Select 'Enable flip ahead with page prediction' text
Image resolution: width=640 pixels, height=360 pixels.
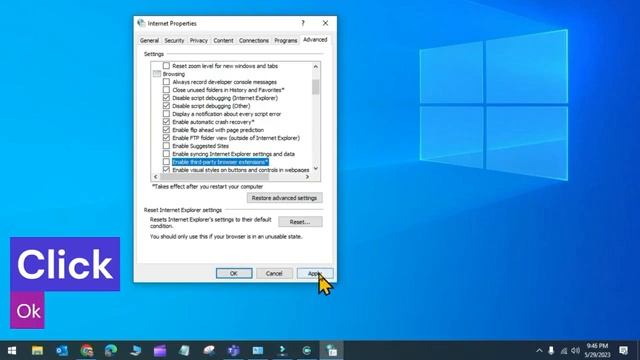[218, 130]
